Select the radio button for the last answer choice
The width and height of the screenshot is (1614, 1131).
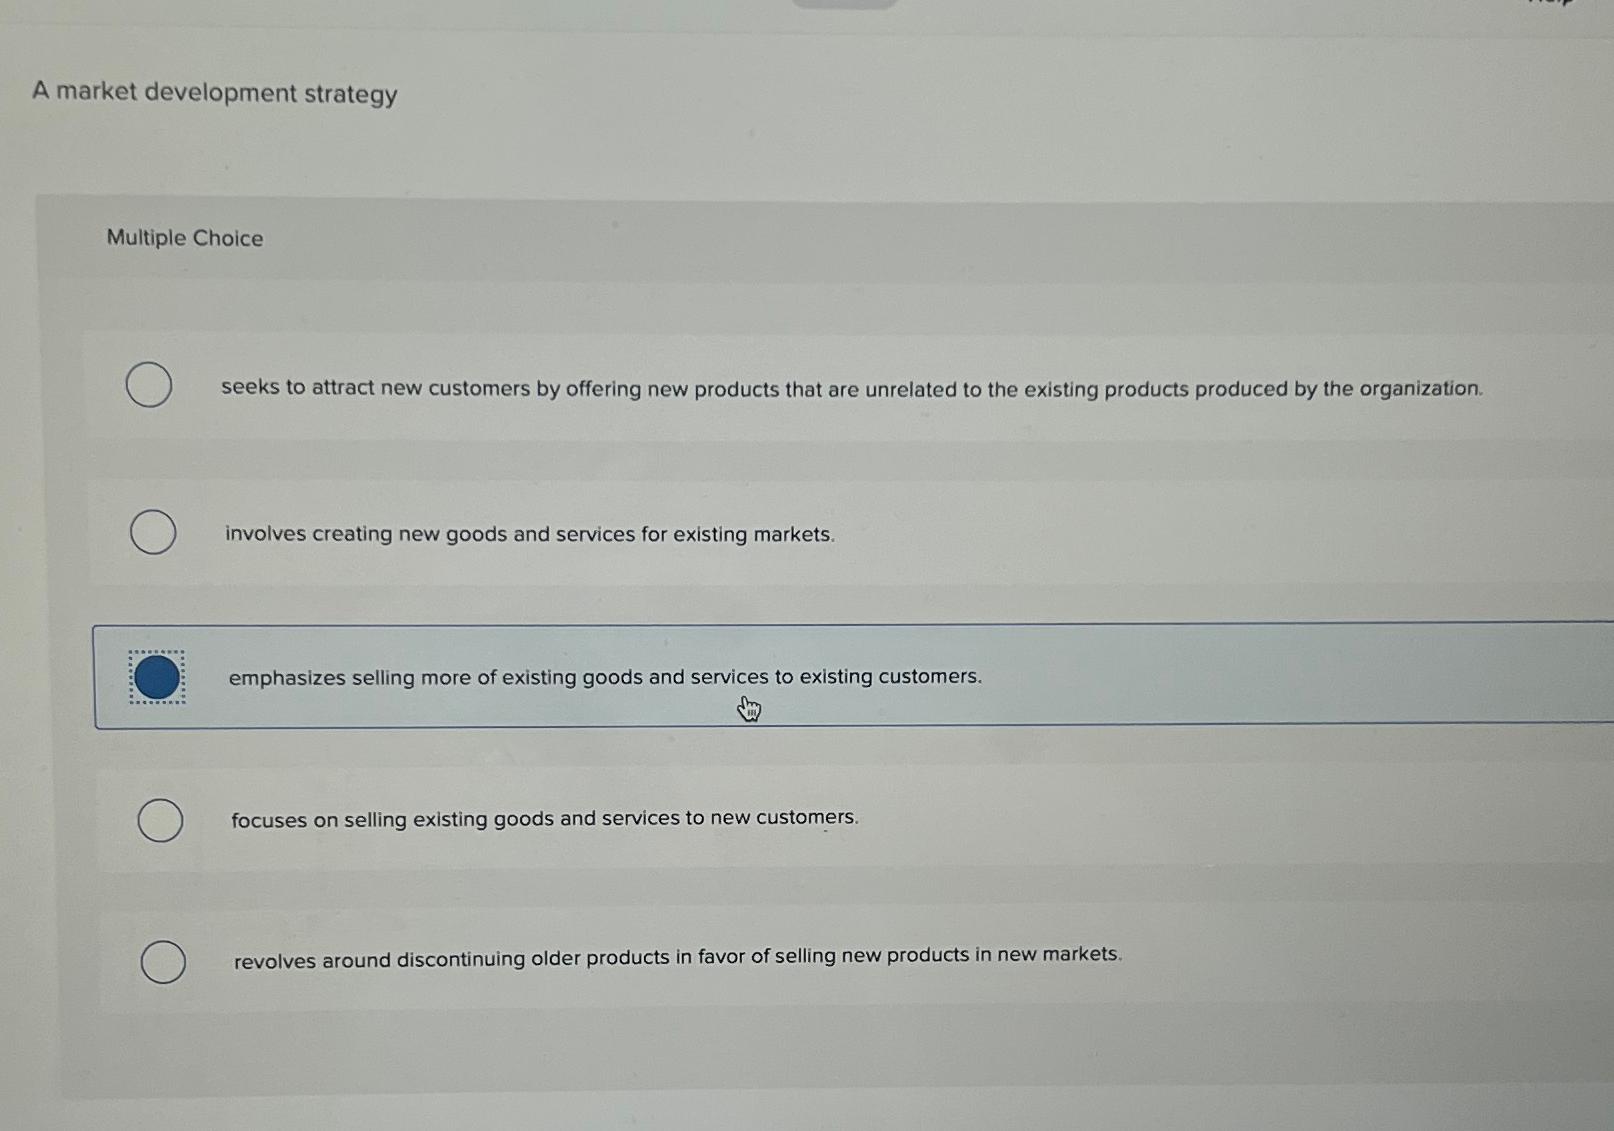[165, 963]
